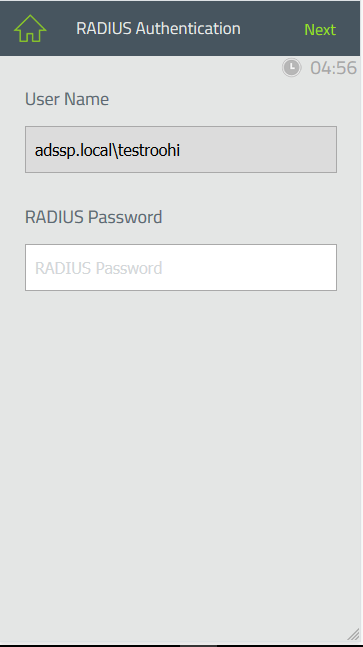This screenshot has height=647, width=363.
Task: Click the clock icon beside the timer
Action: [292, 67]
